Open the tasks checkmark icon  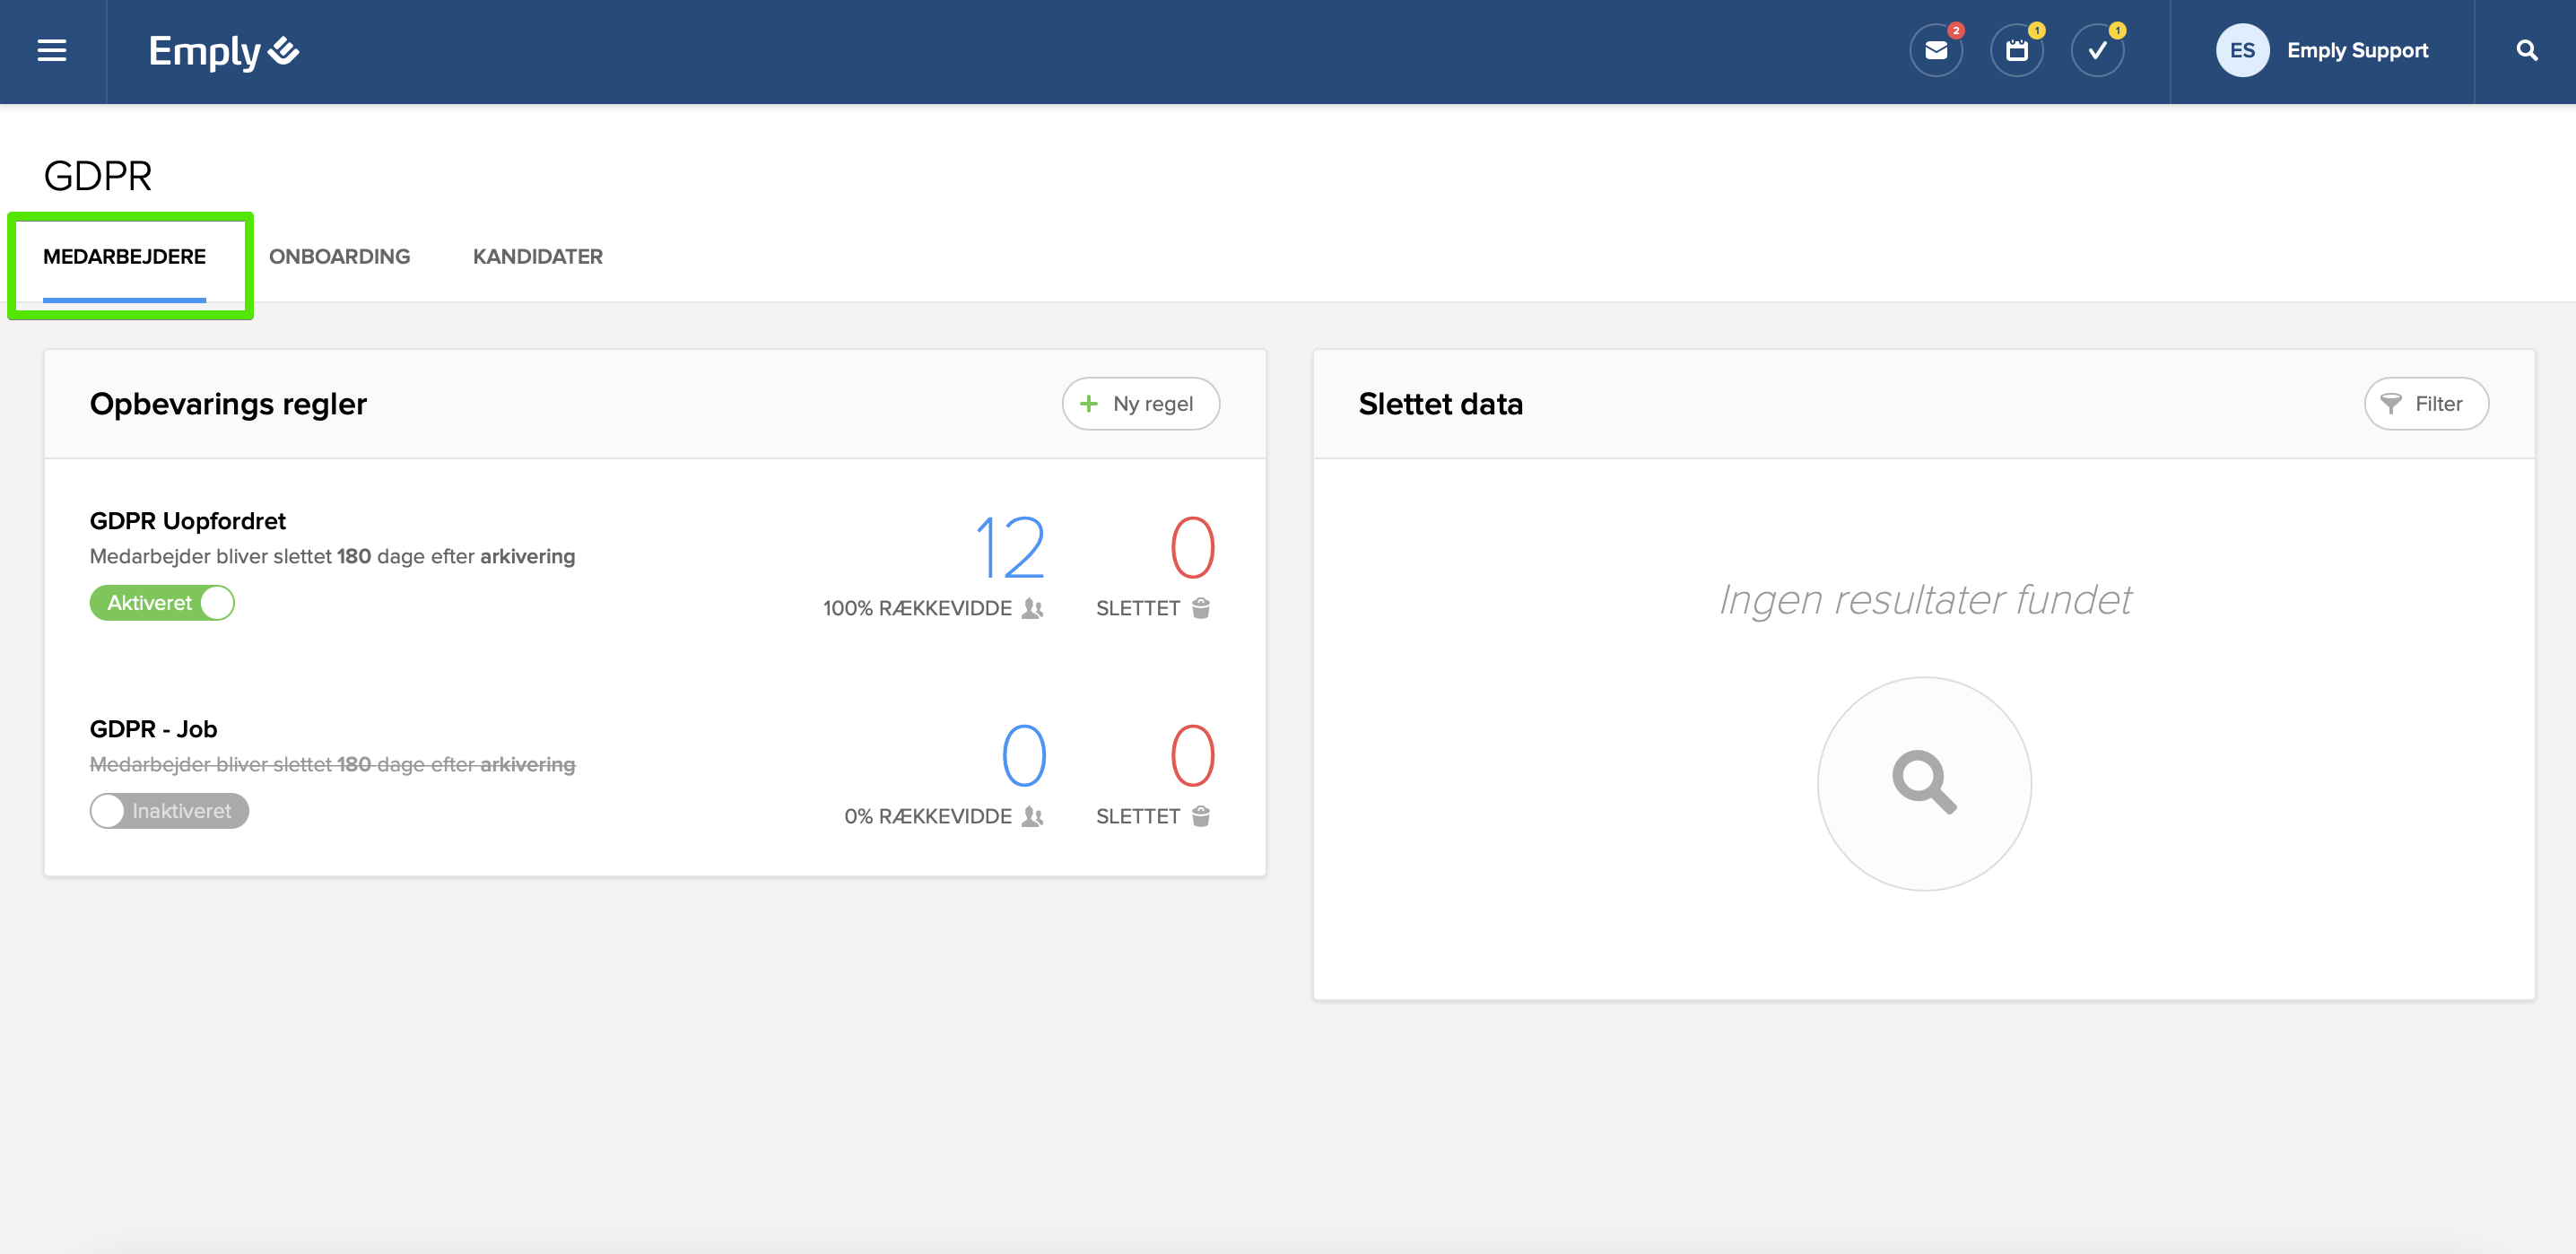click(x=2097, y=51)
